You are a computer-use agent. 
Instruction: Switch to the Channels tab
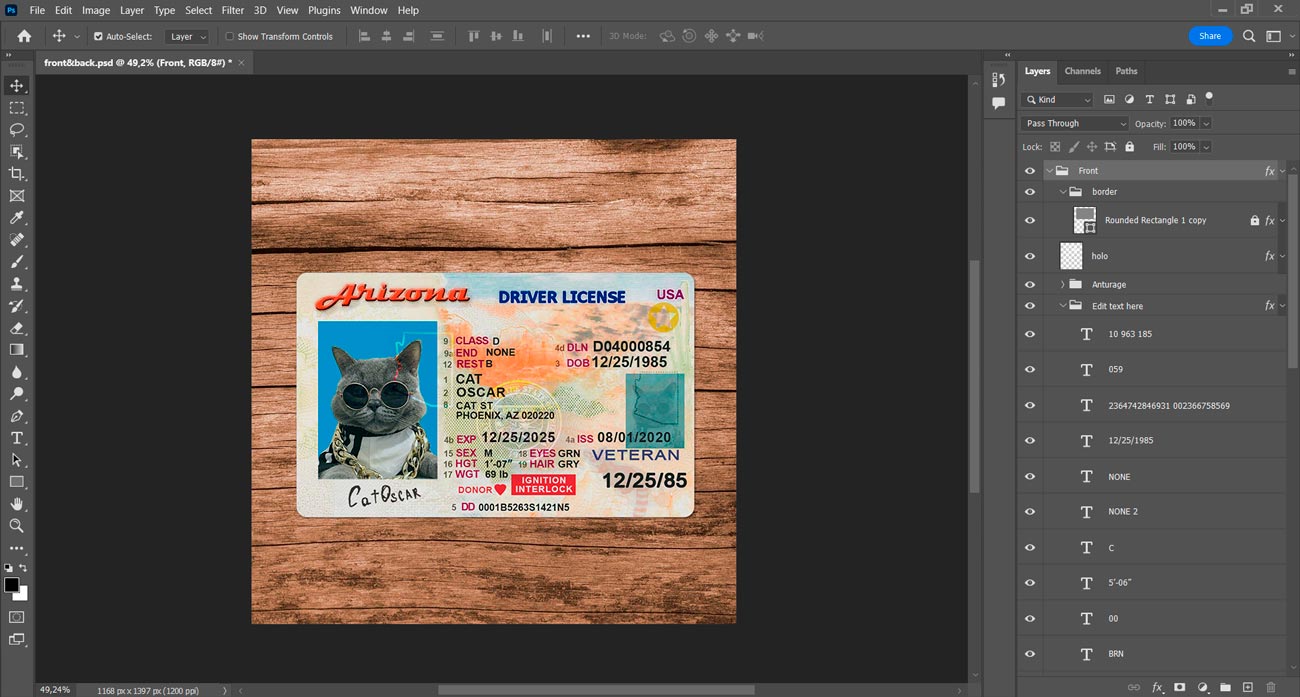click(1082, 71)
